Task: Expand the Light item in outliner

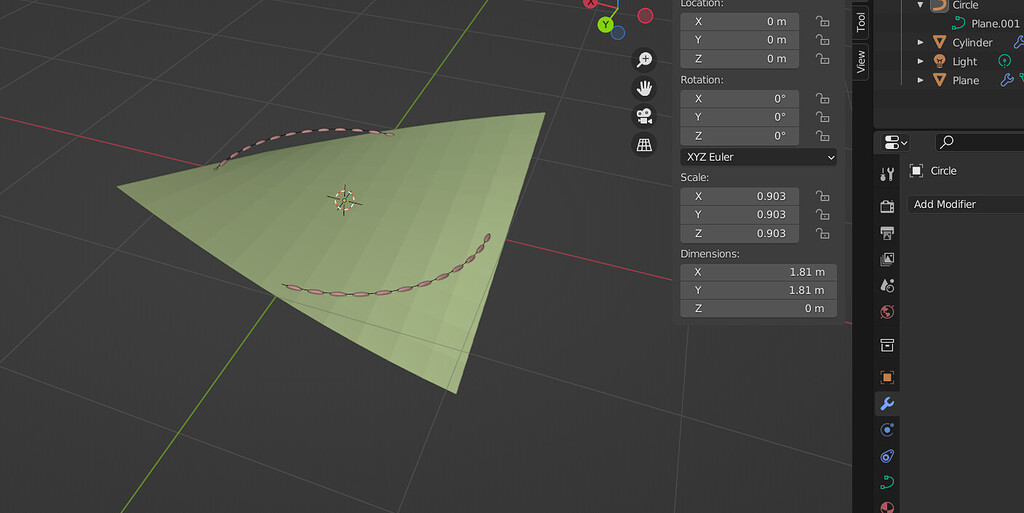Action: pos(920,61)
